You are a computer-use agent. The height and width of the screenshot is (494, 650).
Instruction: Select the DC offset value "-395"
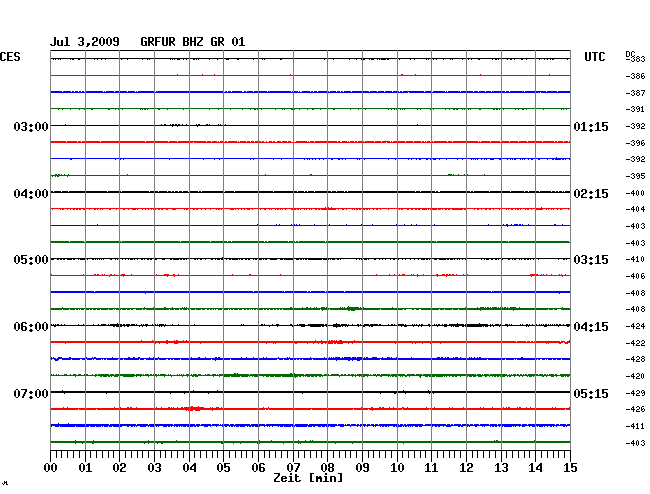635,176
